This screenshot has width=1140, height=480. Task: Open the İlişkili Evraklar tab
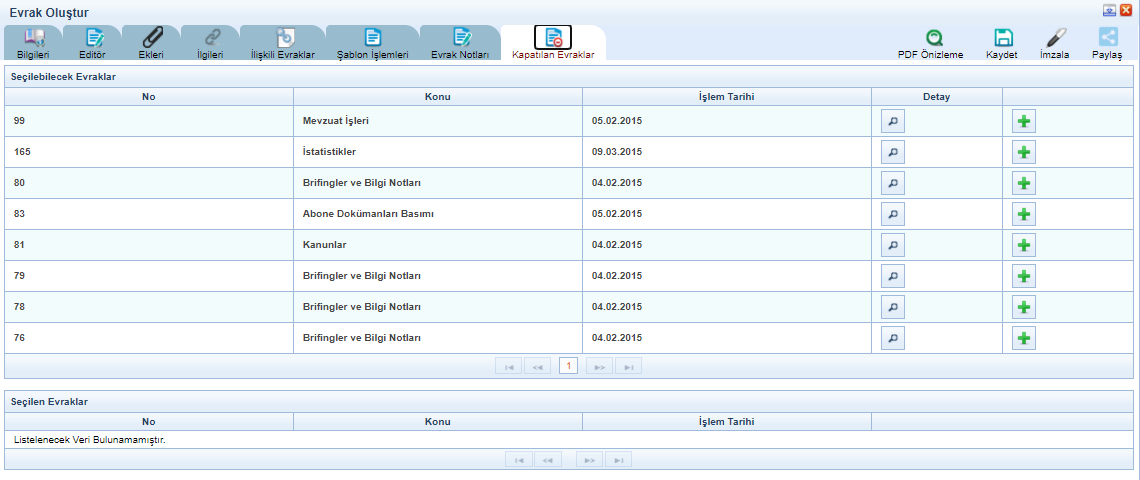[x=283, y=43]
